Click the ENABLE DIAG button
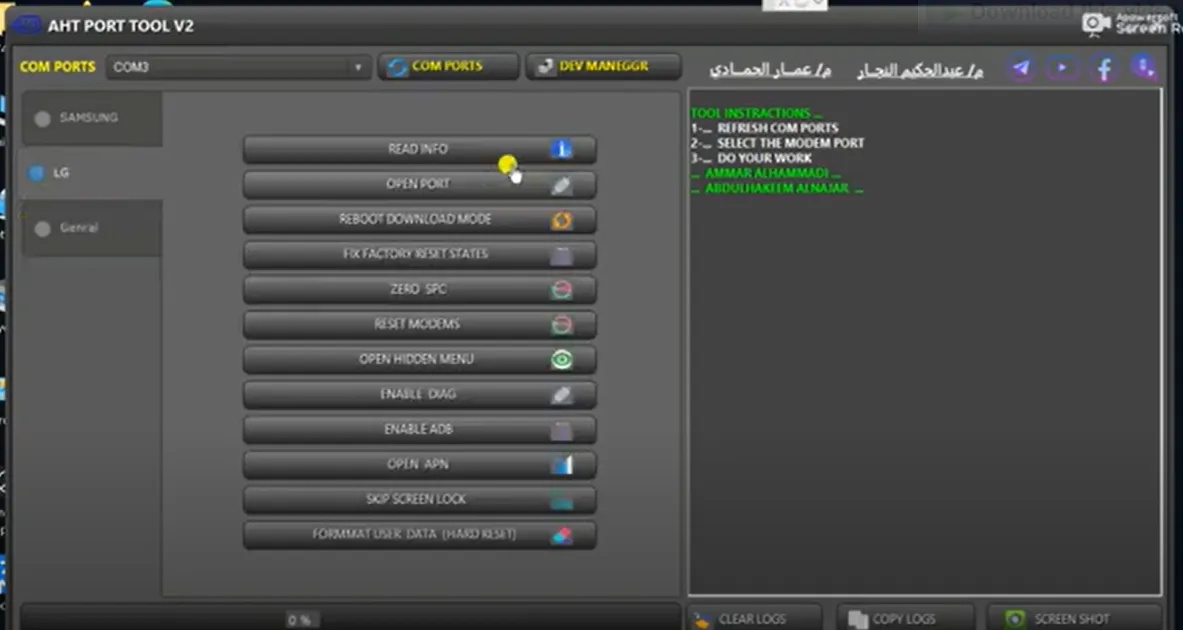 point(419,395)
